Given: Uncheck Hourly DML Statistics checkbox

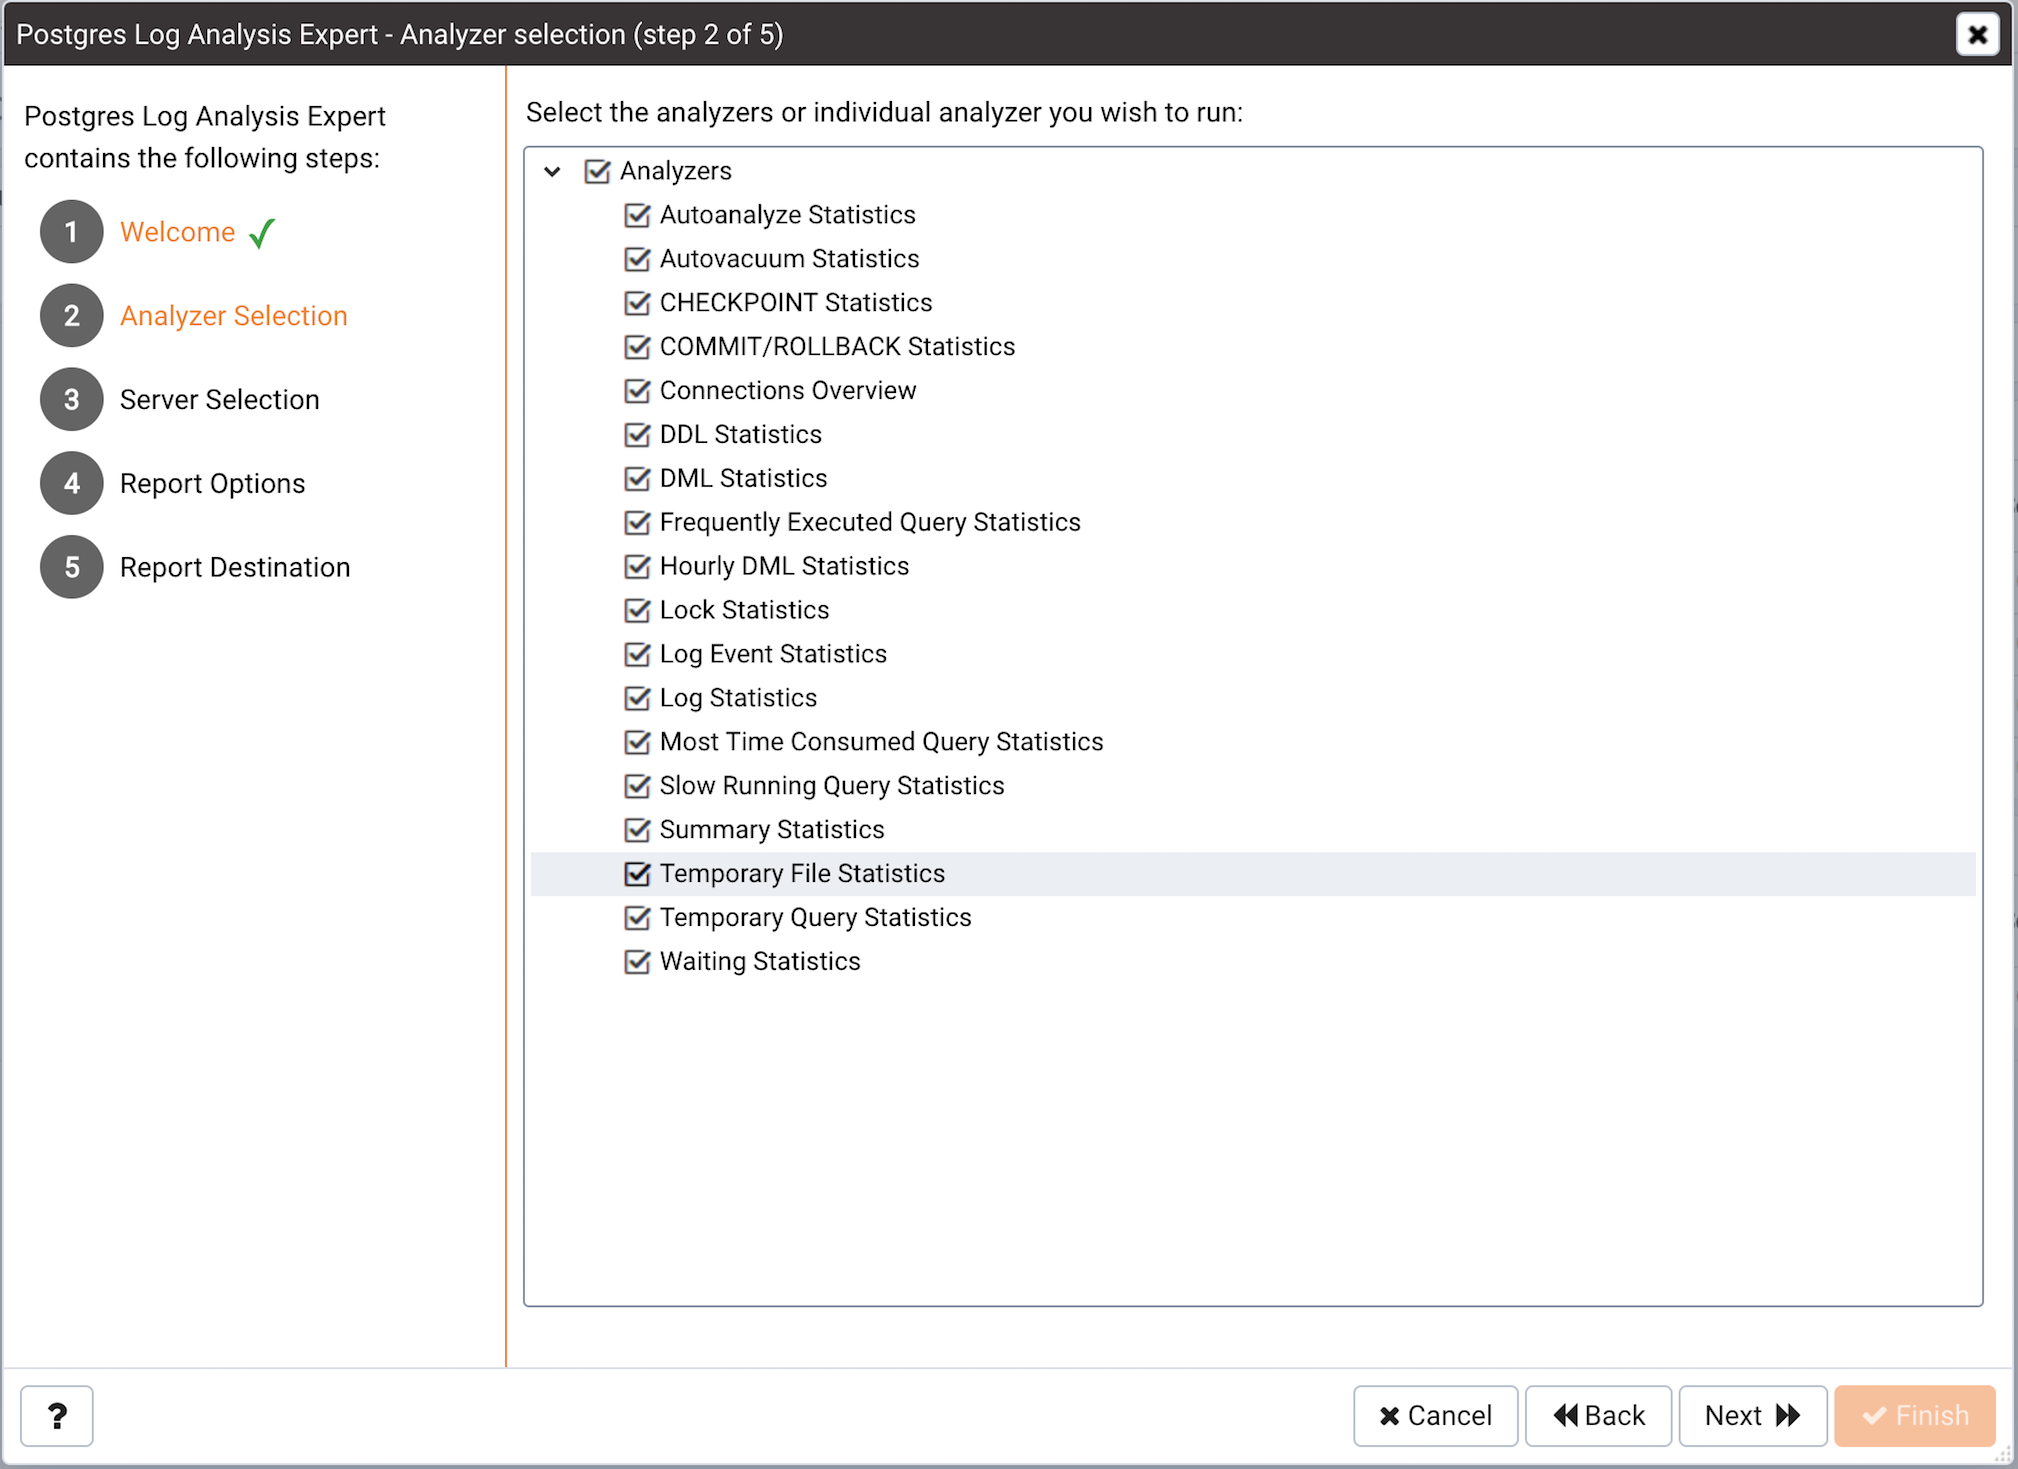Looking at the screenshot, I should pos(637,567).
